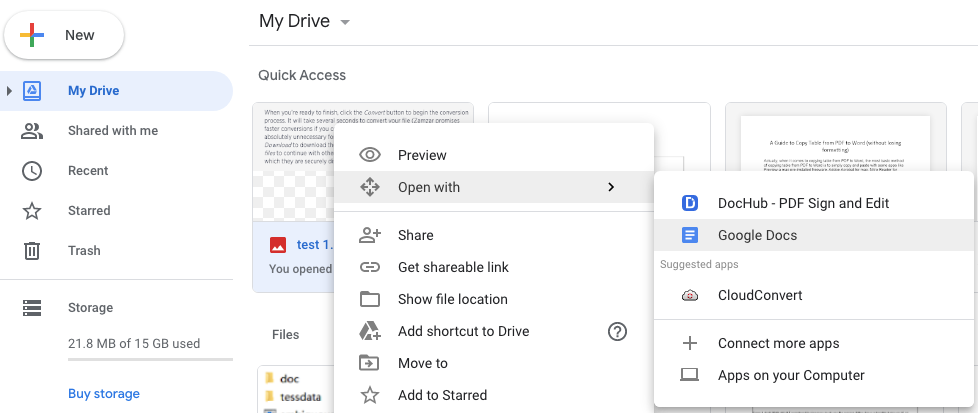
Task: Click the Google Docs blue icon
Action: point(690,235)
